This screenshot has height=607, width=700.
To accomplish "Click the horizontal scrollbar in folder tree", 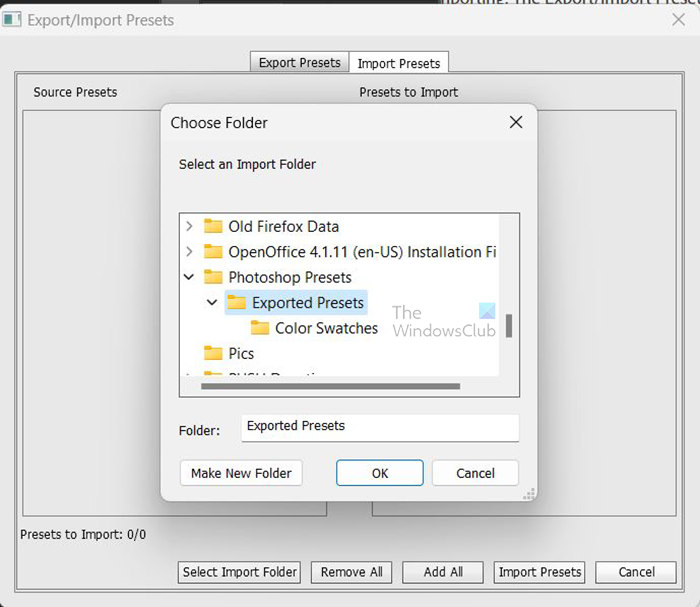I will click(330, 386).
